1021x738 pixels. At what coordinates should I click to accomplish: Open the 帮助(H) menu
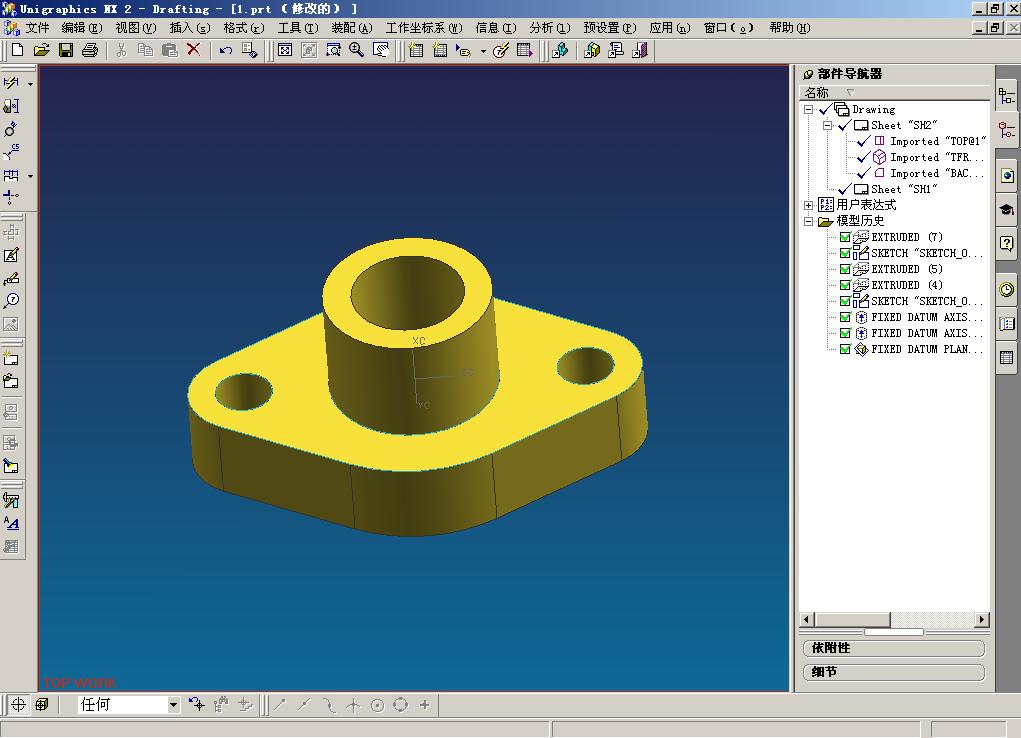[x=790, y=28]
